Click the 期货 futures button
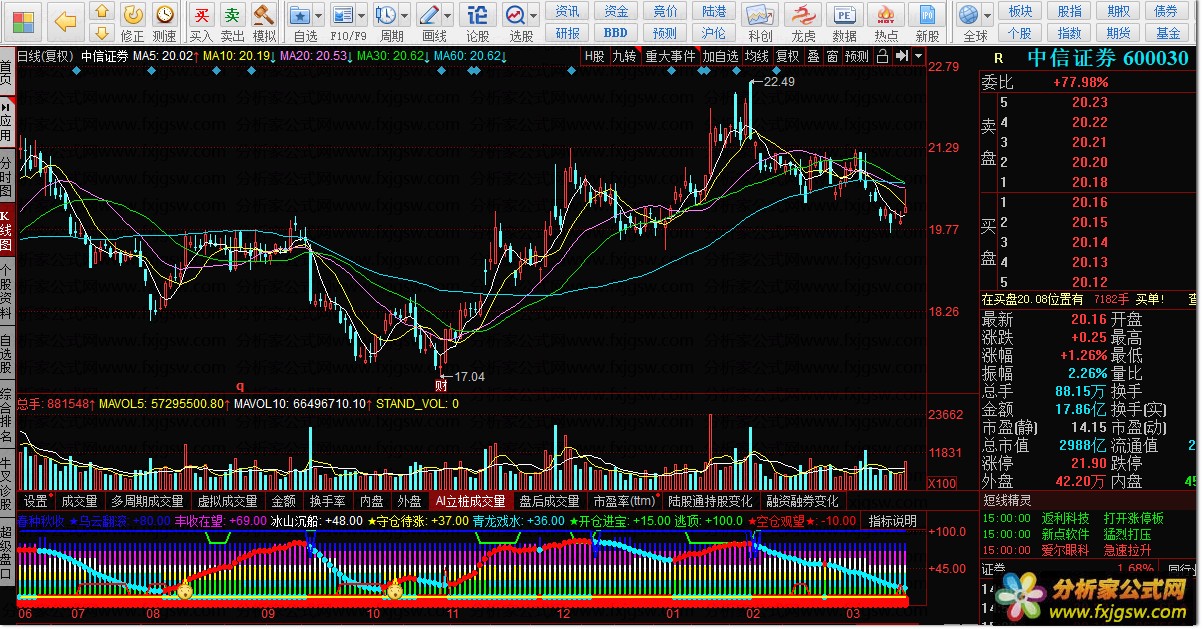 1118,33
